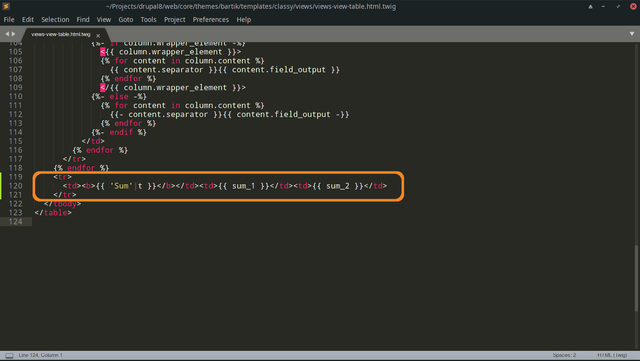Click sum_2 variable on line 120

point(338,186)
